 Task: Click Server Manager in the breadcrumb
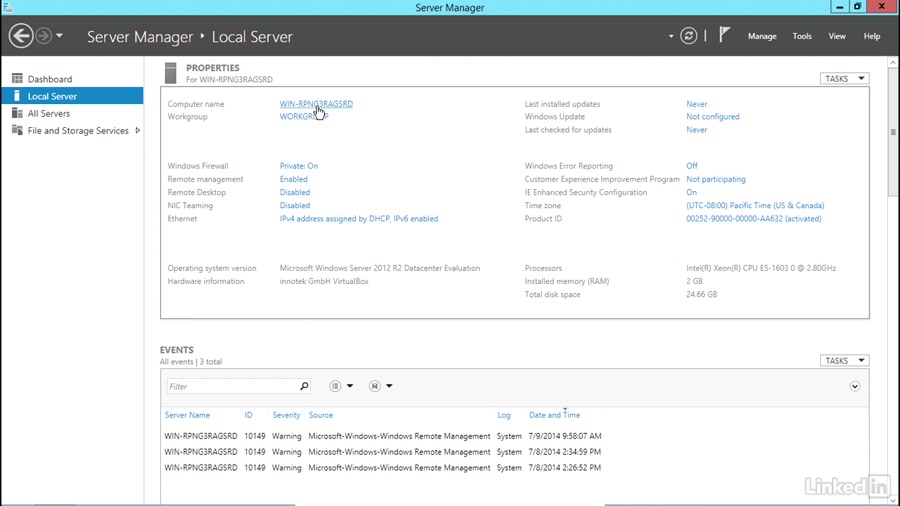(140, 37)
